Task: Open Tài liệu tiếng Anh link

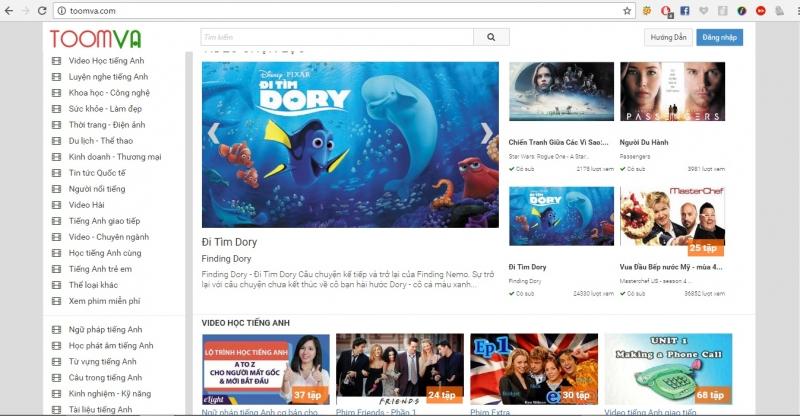Action: click(x=100, y=409)
